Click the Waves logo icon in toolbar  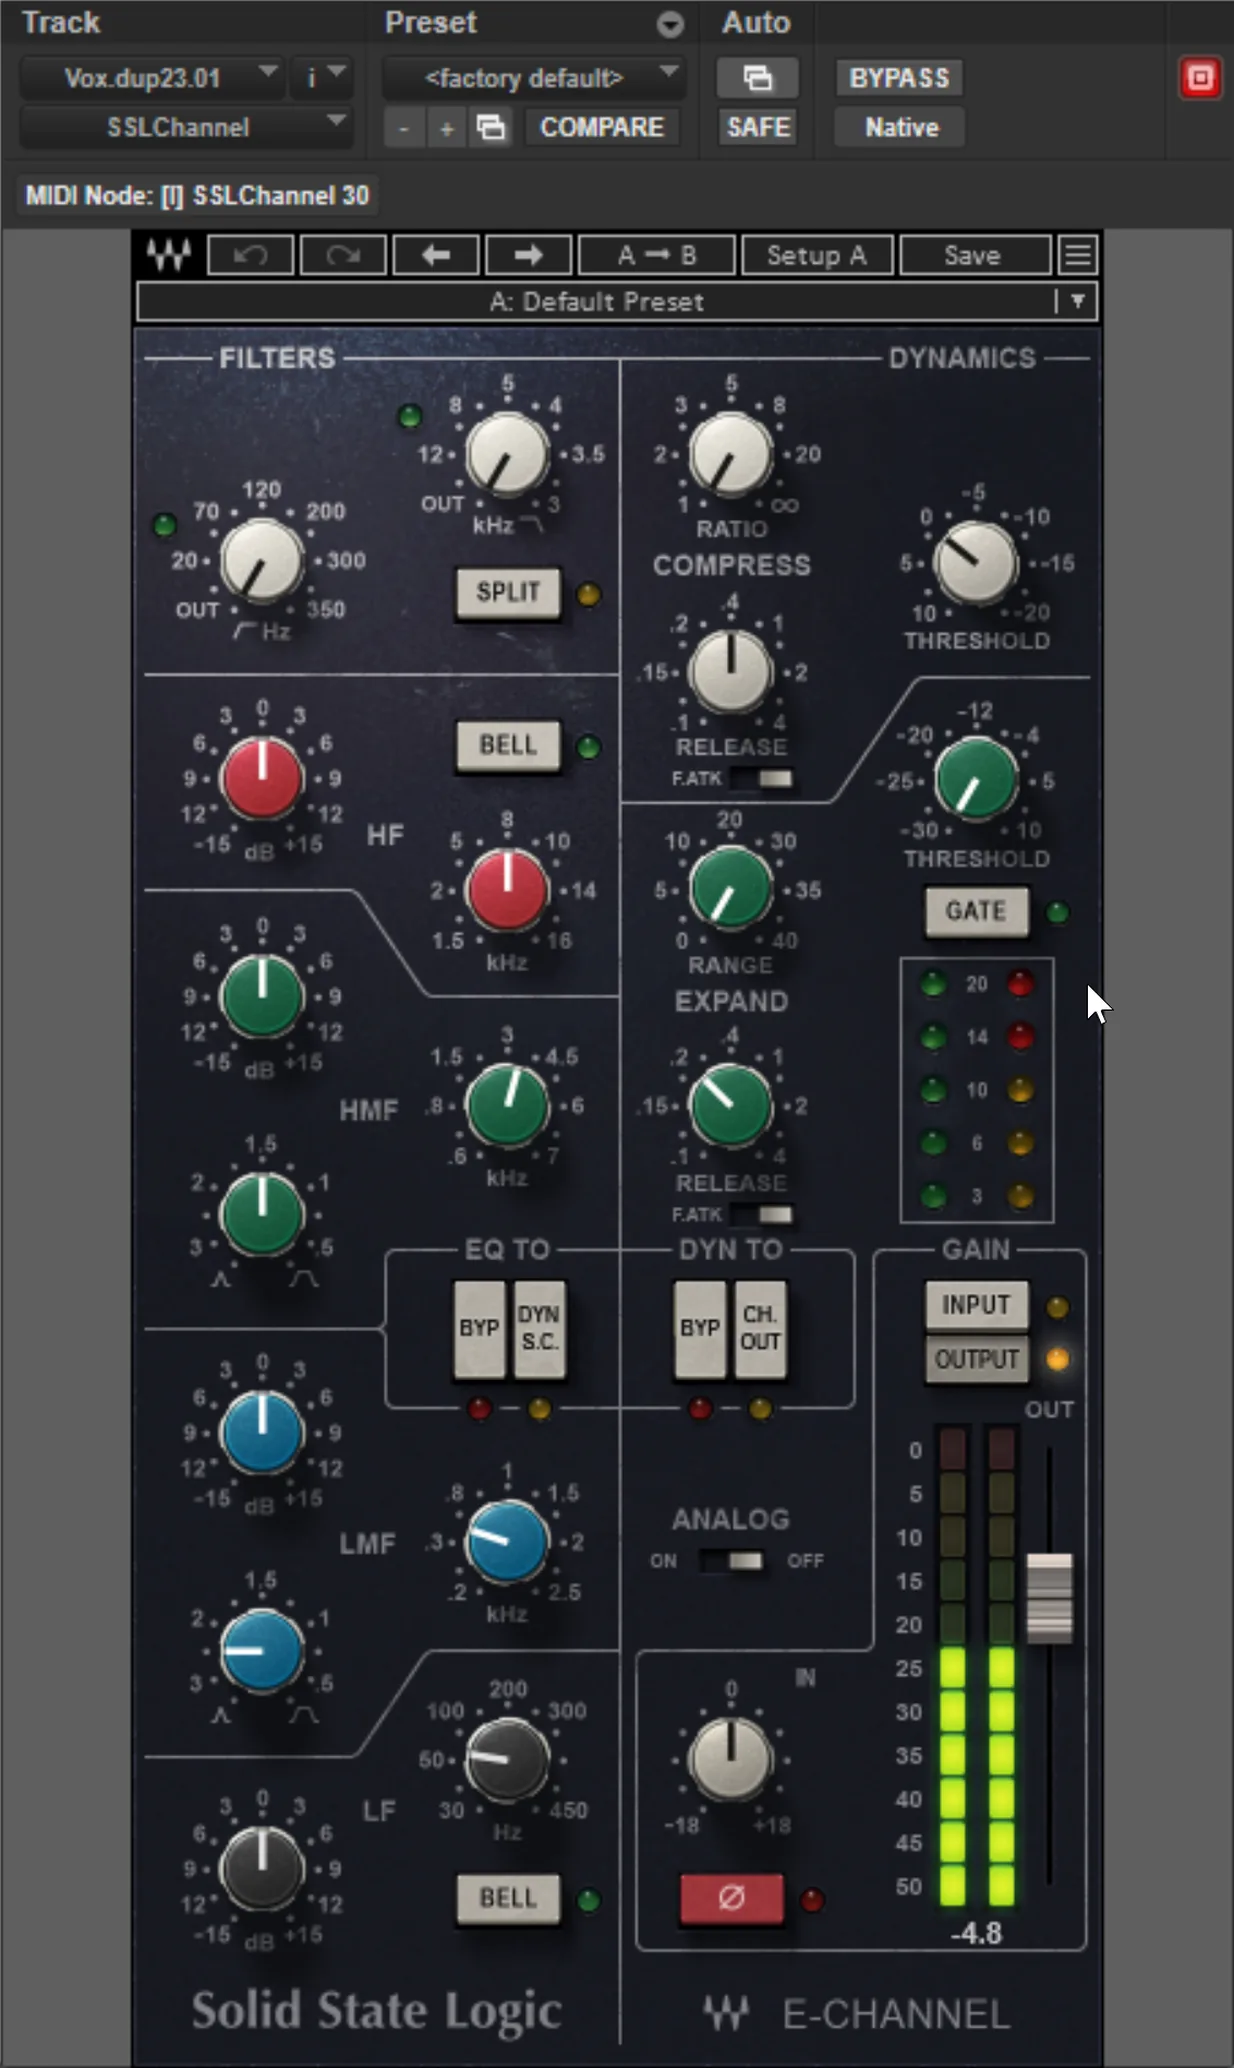(169, 255)
